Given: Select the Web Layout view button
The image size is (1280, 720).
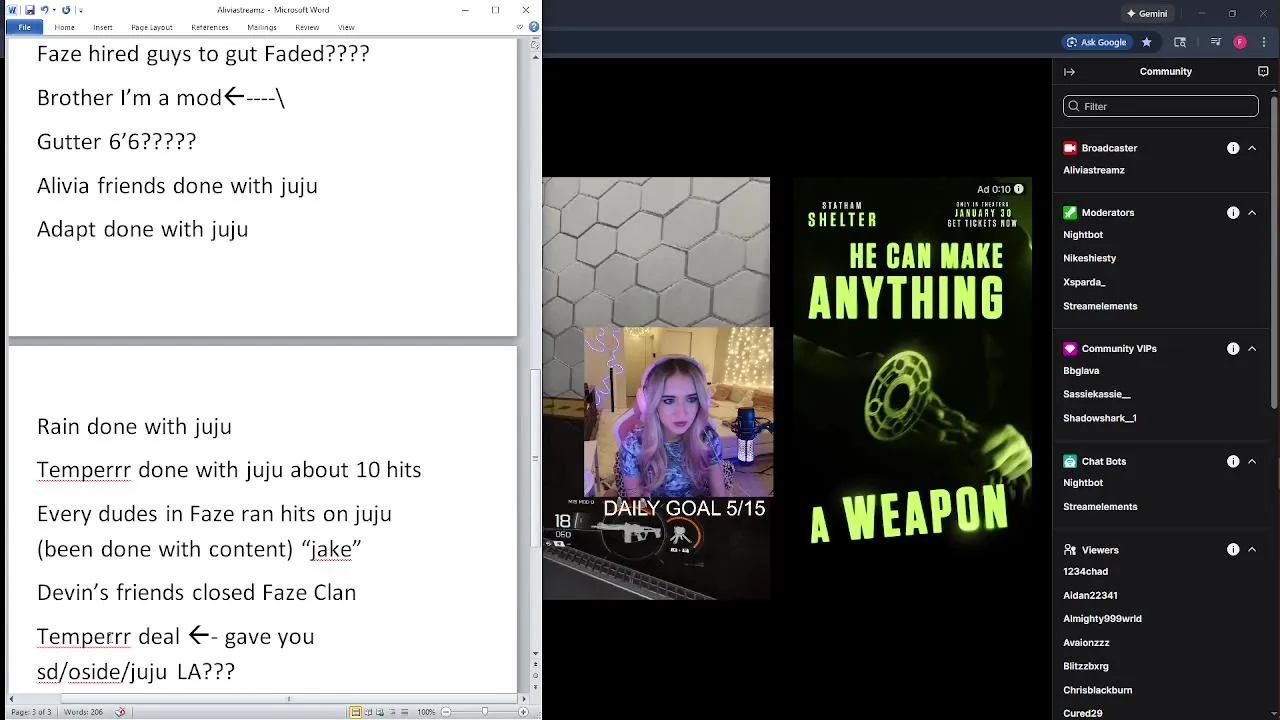Looking at the screenshot, I should (381, 712).
